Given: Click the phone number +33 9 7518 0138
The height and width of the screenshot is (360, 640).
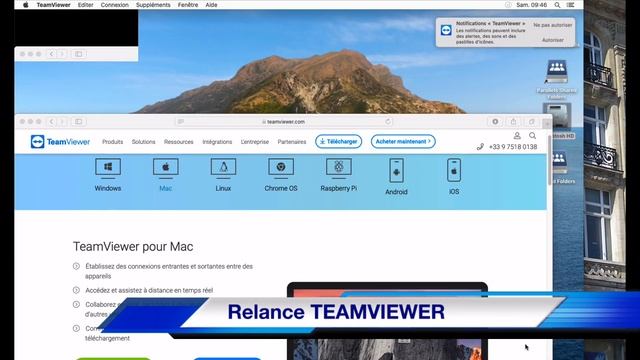Looking at the screenshot, I should tap(513, 147).
